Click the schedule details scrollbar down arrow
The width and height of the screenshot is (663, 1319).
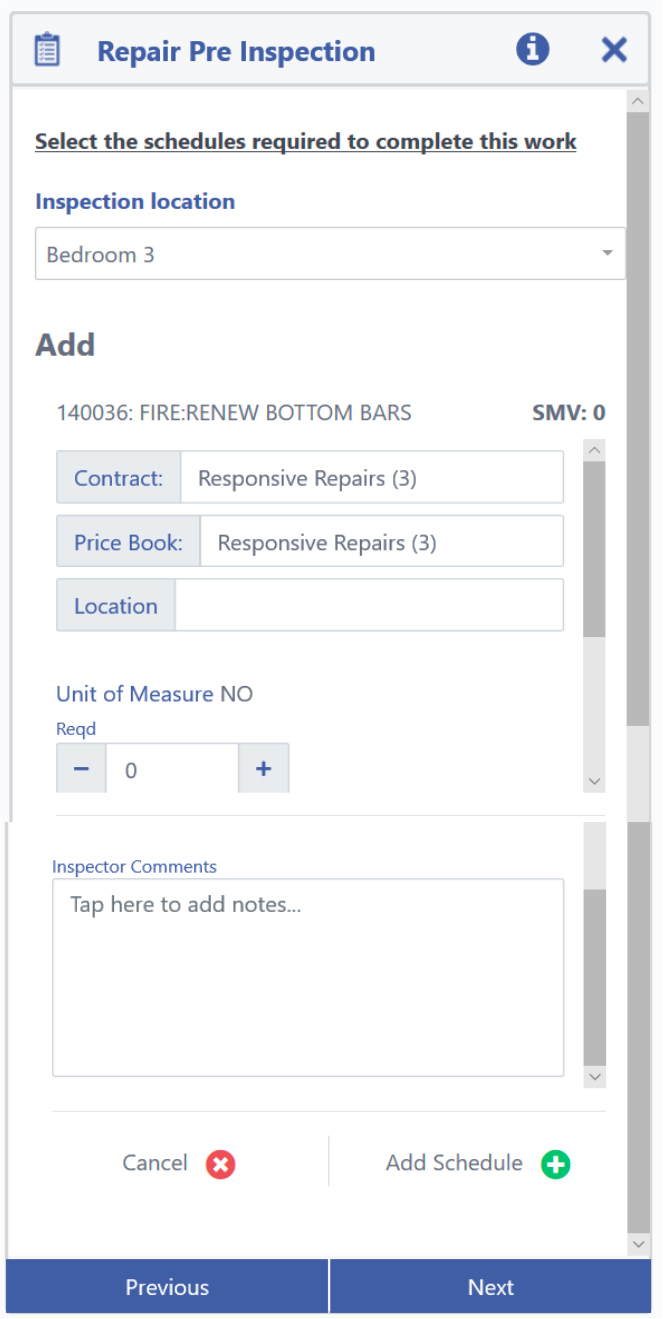(594, 782)
